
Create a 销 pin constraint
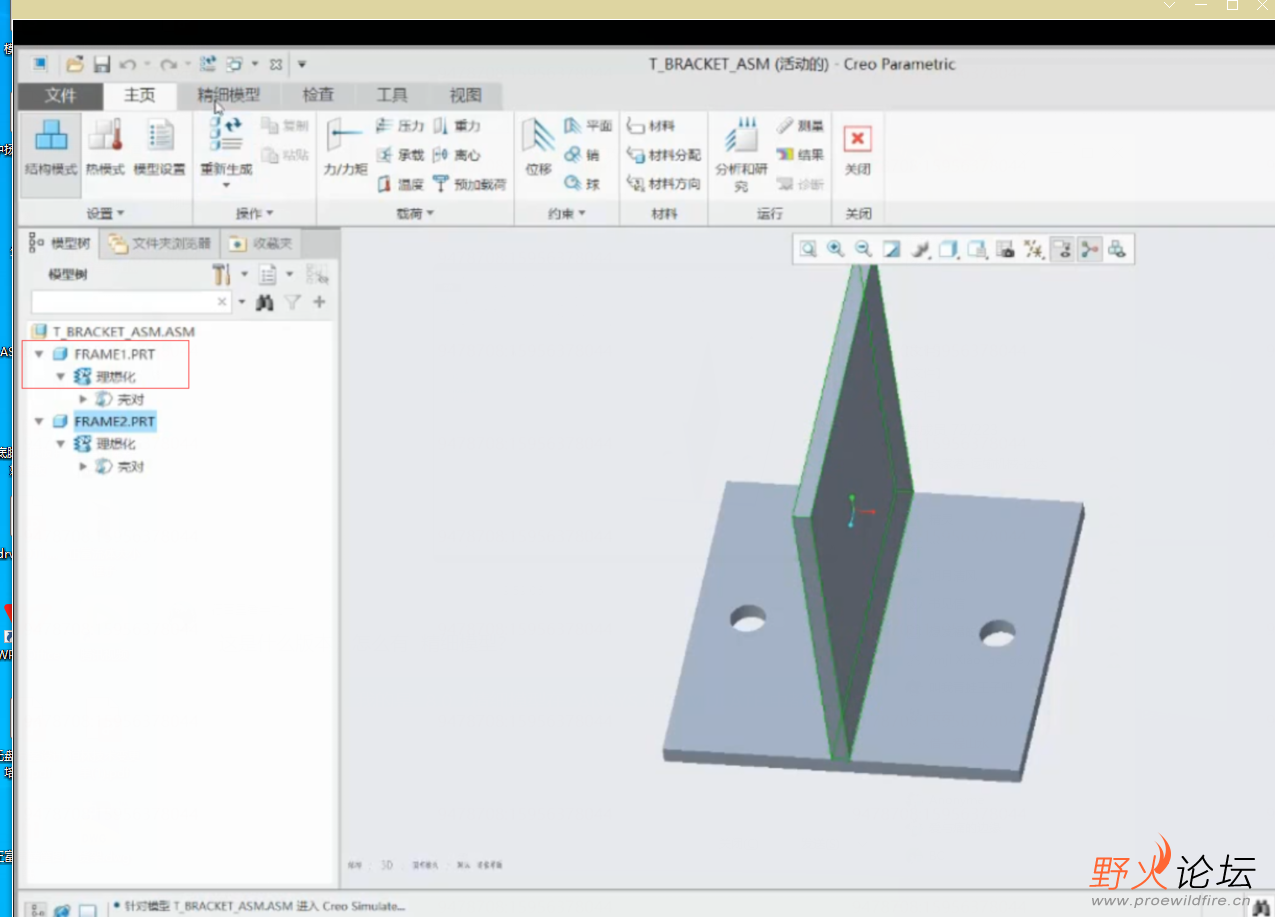[582, 155]
